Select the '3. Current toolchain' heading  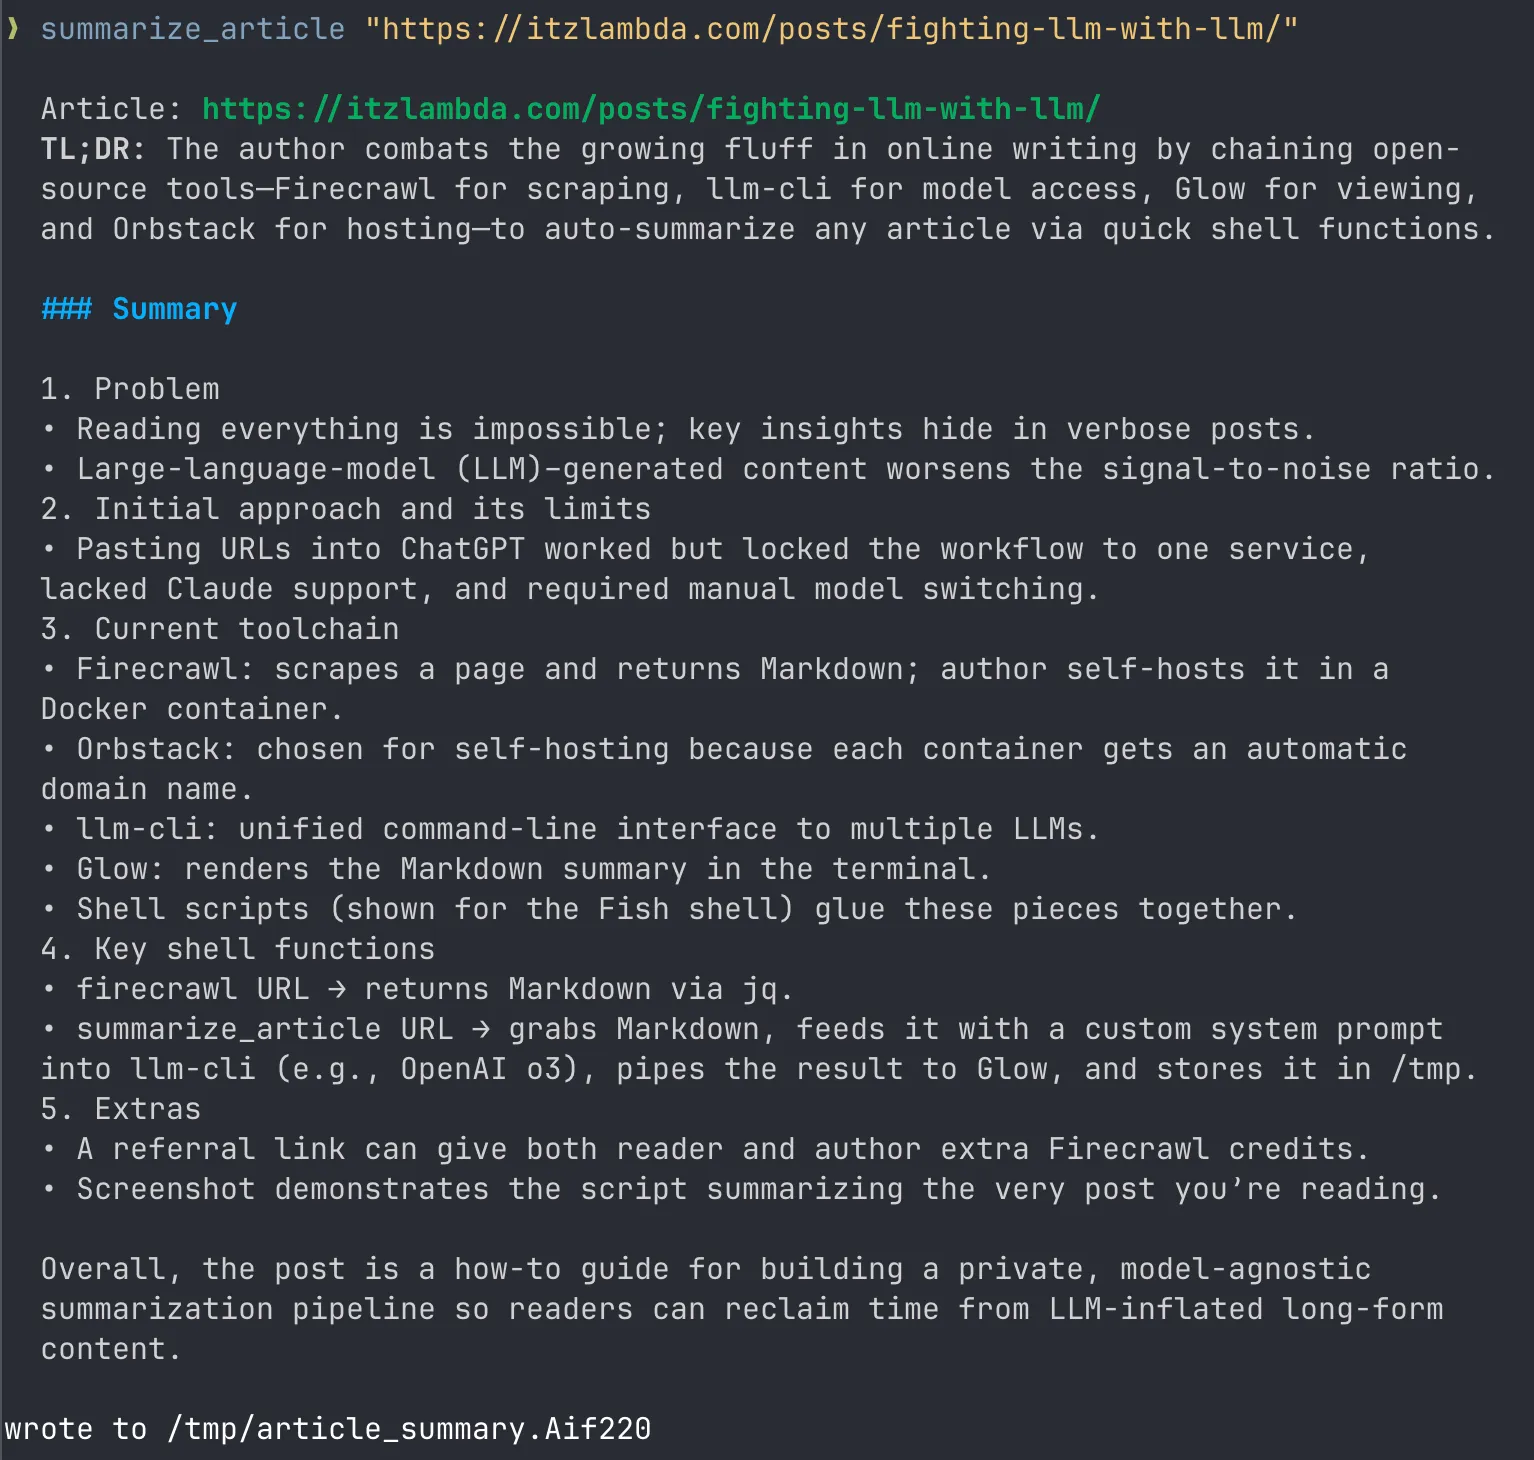coord(220,629)
